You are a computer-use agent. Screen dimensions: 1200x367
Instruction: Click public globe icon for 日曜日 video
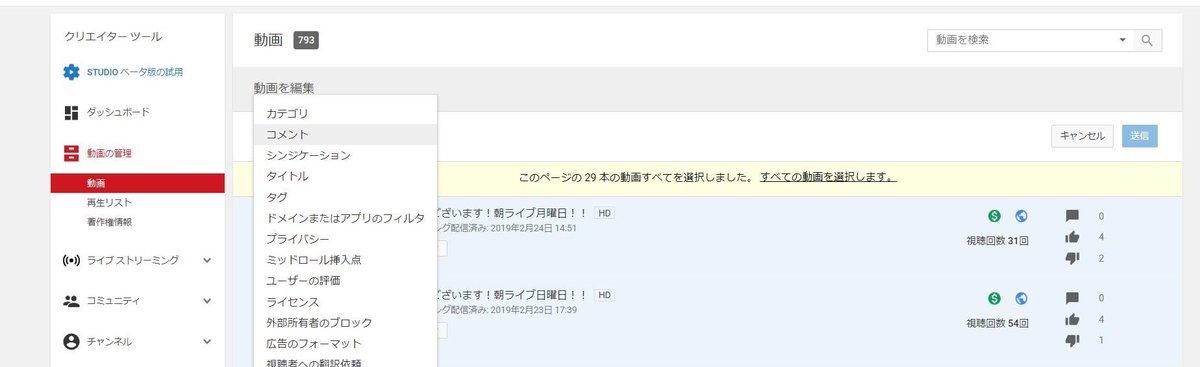1021,298
